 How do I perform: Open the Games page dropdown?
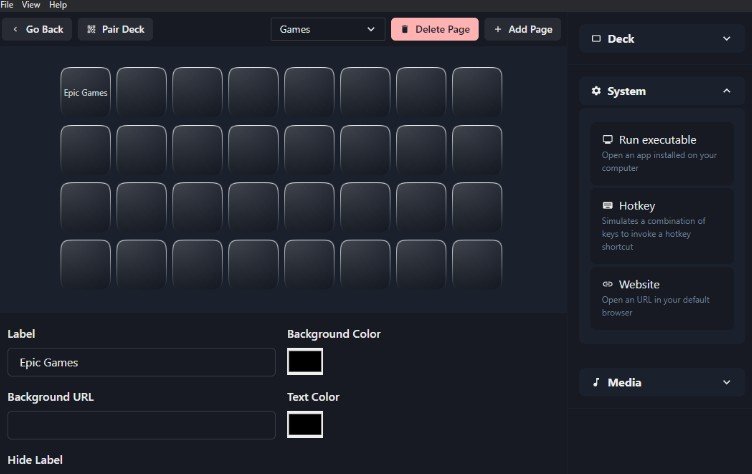coord(328,29)
